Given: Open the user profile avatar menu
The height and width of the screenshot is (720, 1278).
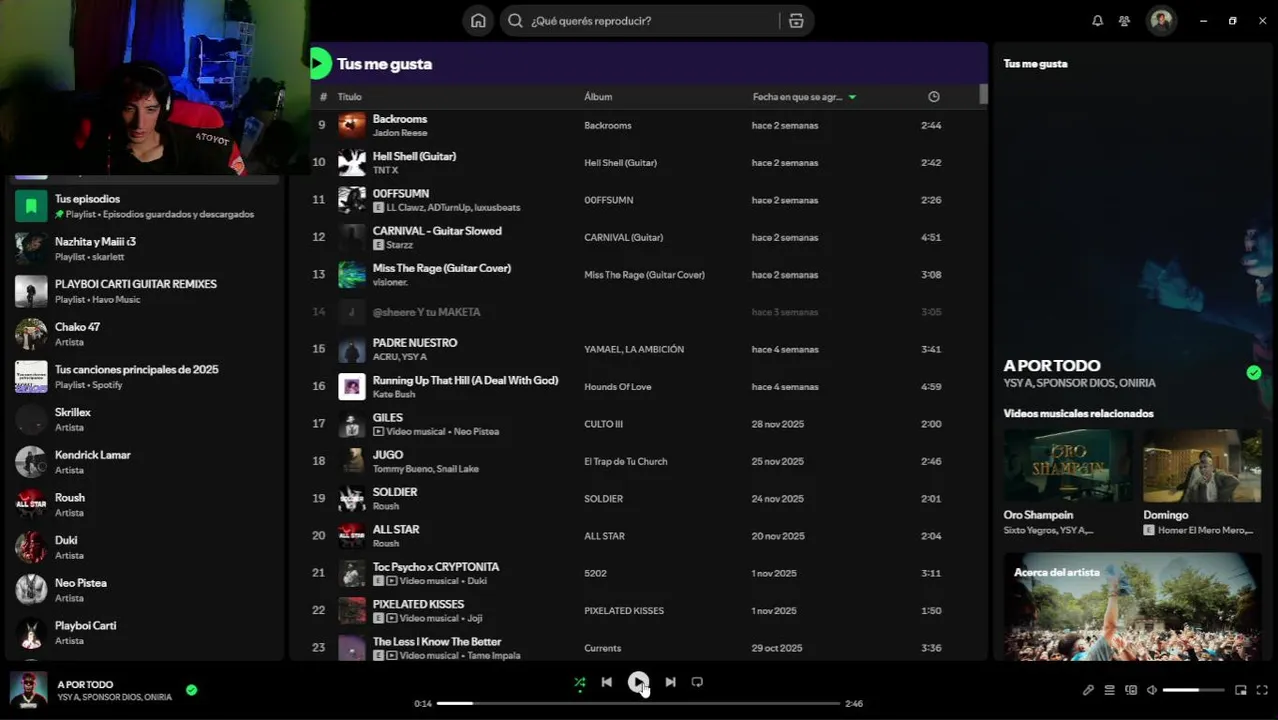Looking at the screenshot, I should (1161, 21).
